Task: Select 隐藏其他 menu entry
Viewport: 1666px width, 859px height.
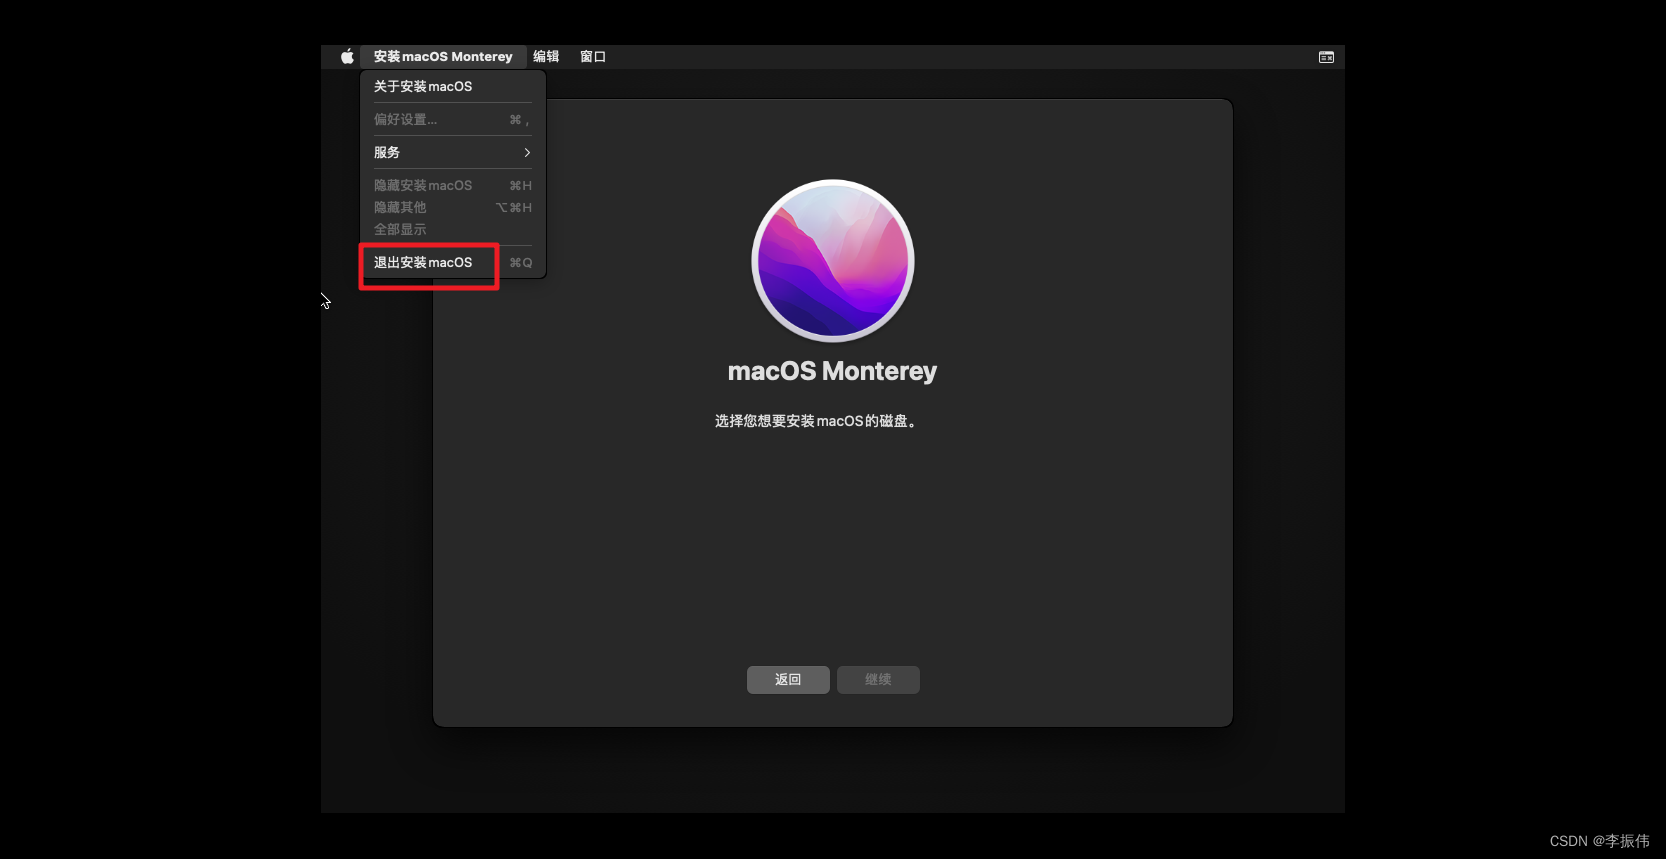Action: point(453,208)
